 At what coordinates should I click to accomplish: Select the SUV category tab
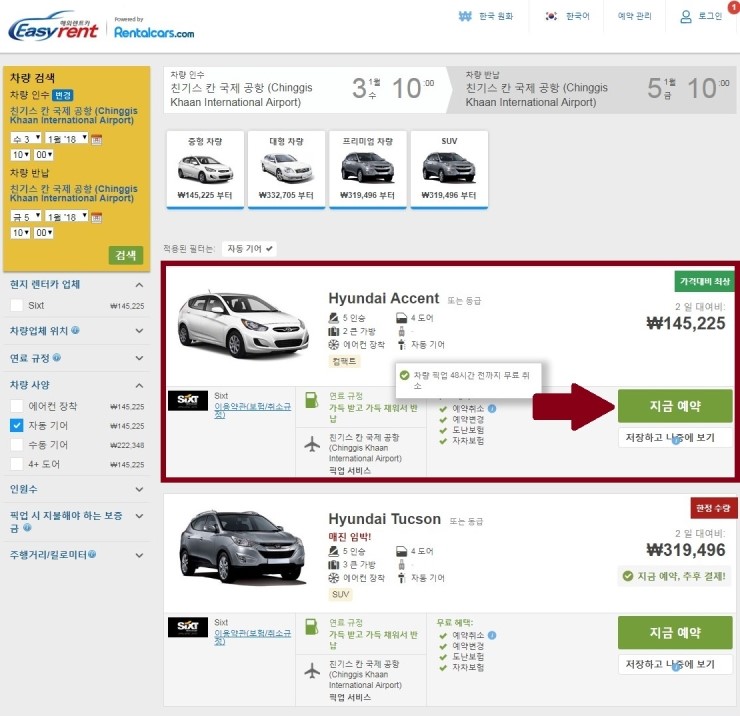(449, 168)
